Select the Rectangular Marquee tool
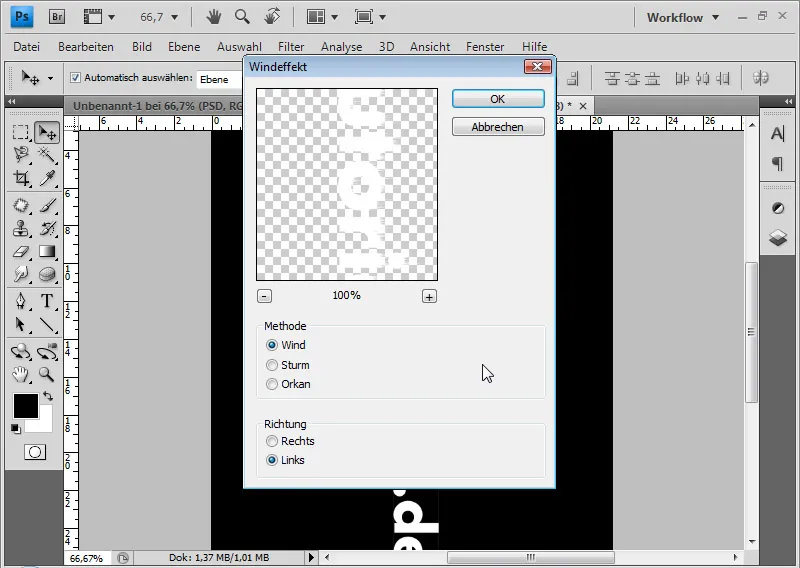The image size is (800, 568). pos(21,132)
